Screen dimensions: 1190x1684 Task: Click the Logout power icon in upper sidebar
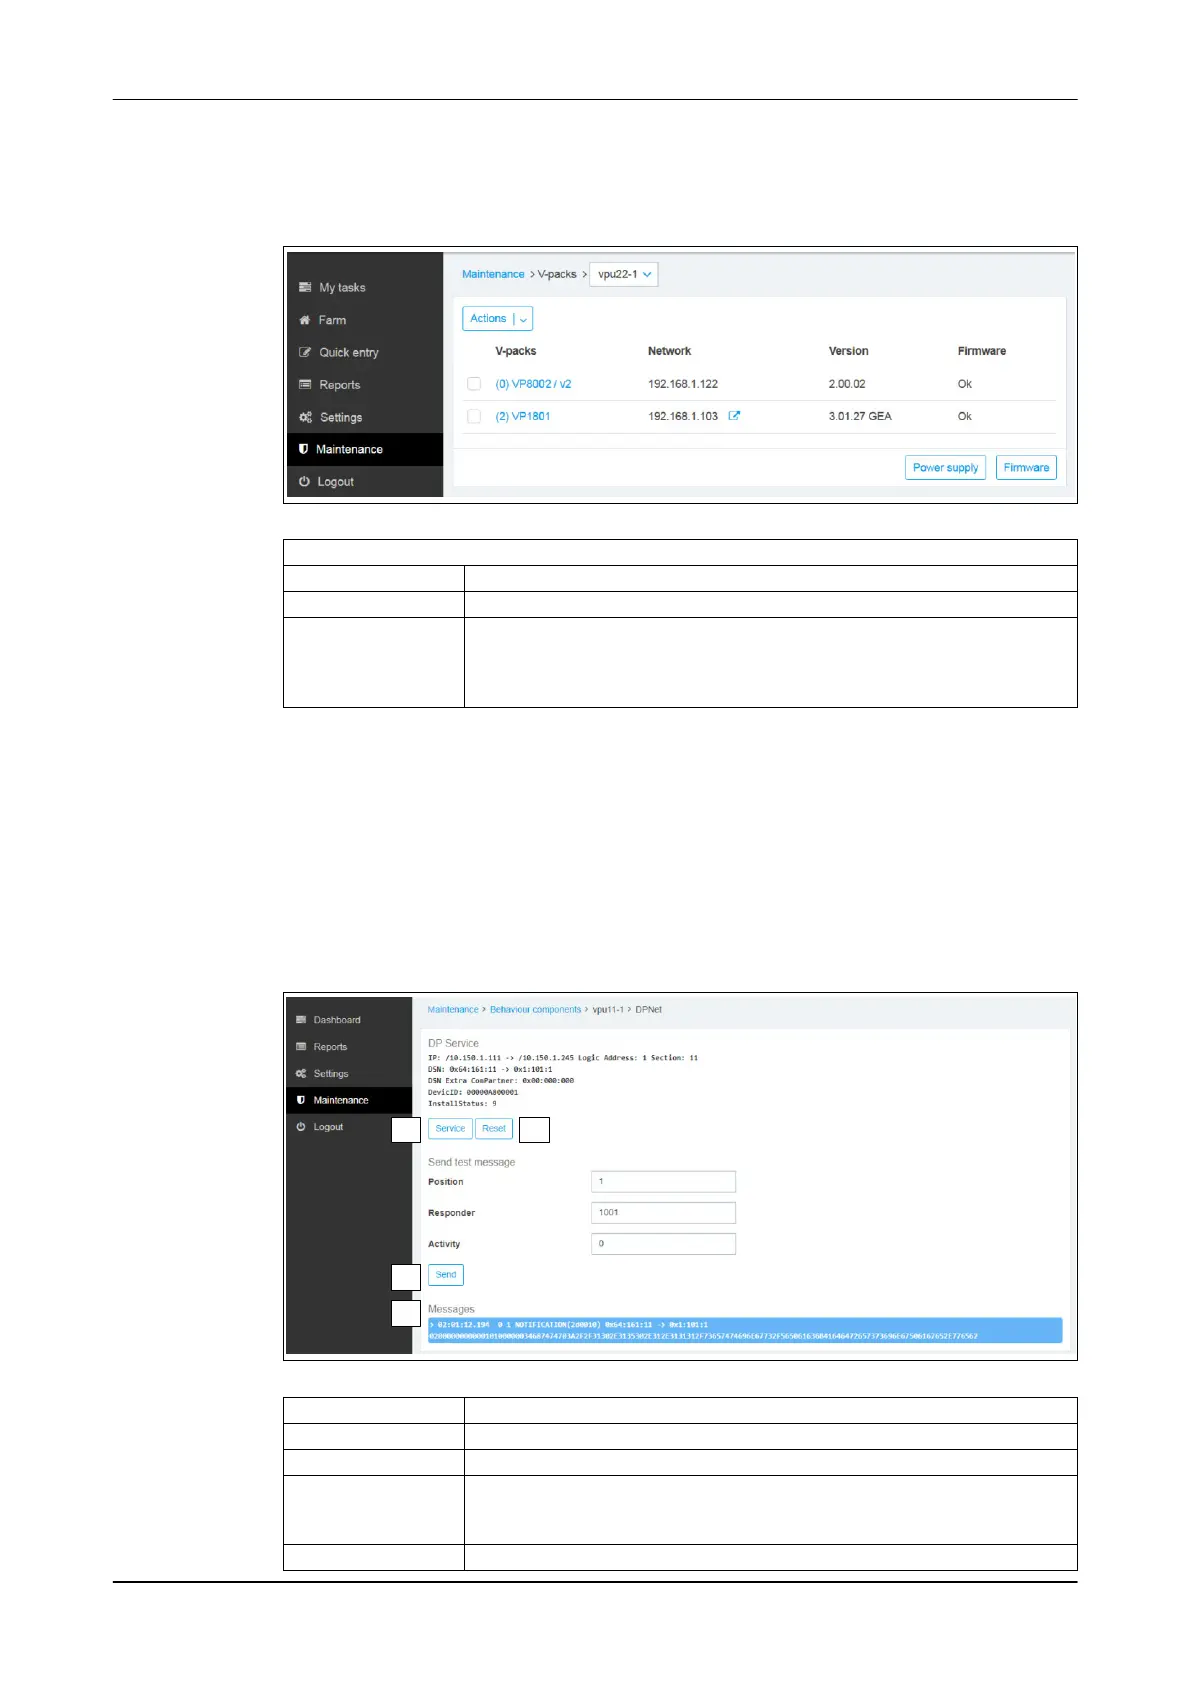304,481
